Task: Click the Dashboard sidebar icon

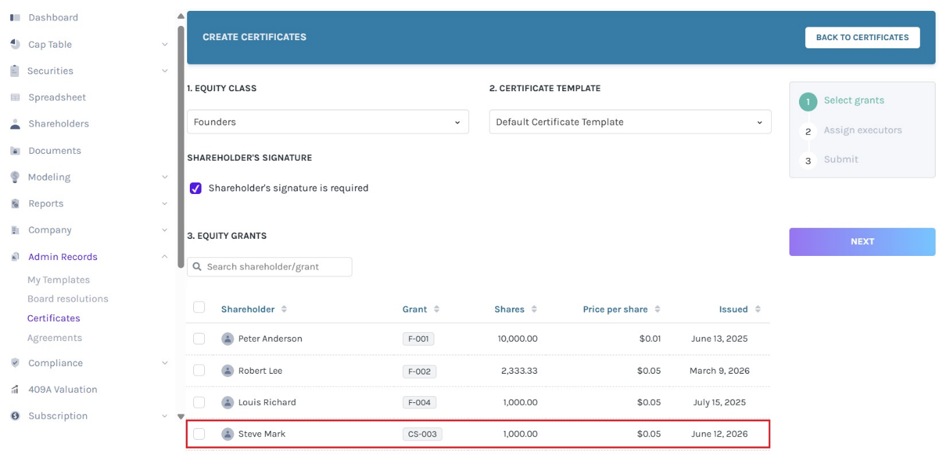Action: [x=16, y=17]
